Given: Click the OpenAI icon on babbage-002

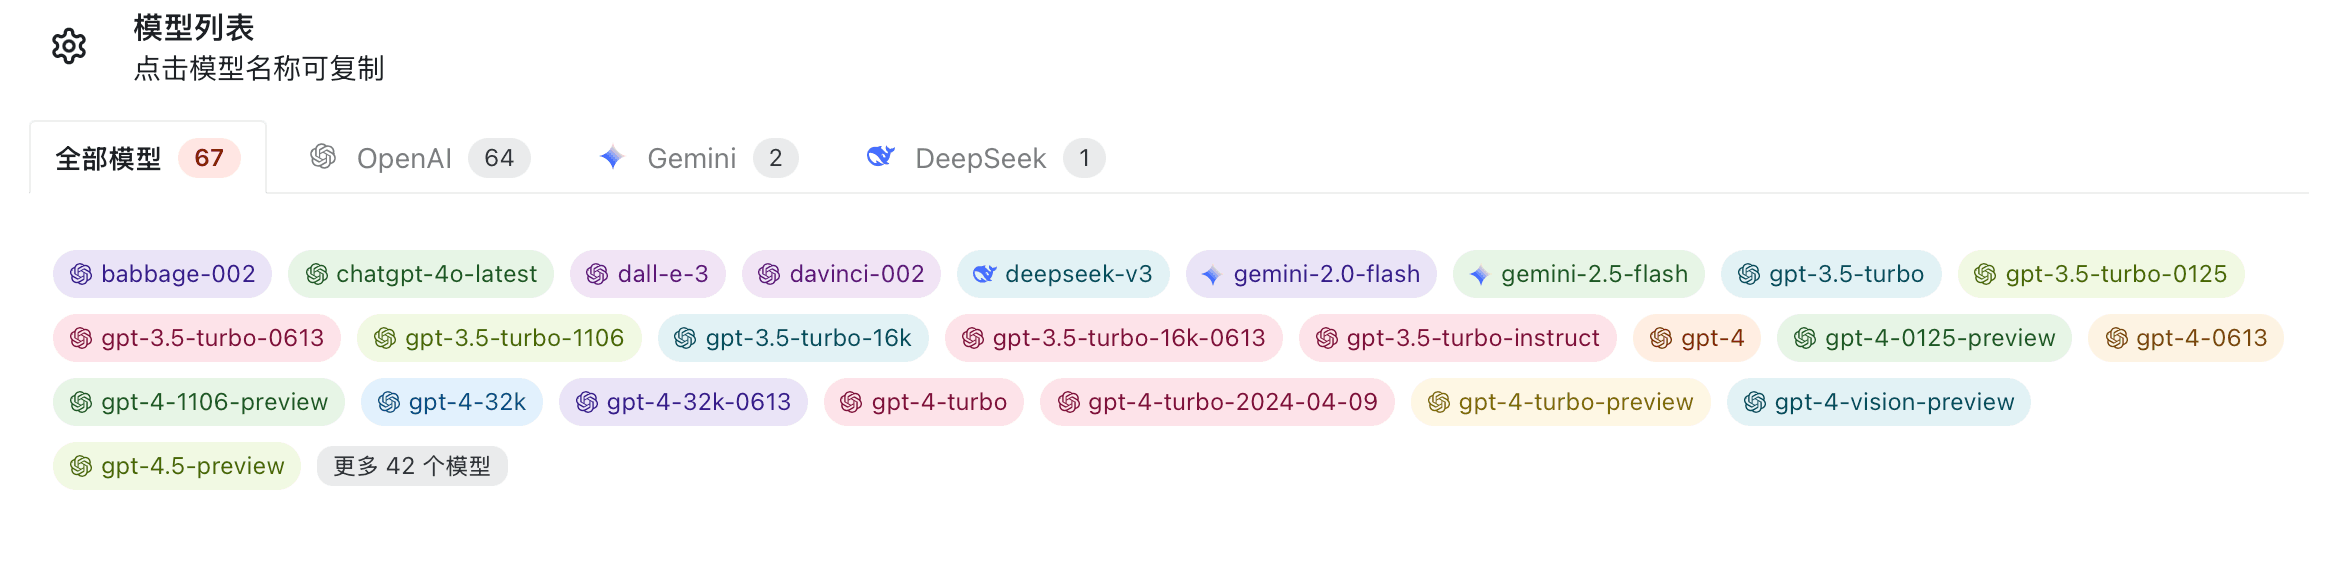Looking at the screenshot, I should click(x=81, y=274).
